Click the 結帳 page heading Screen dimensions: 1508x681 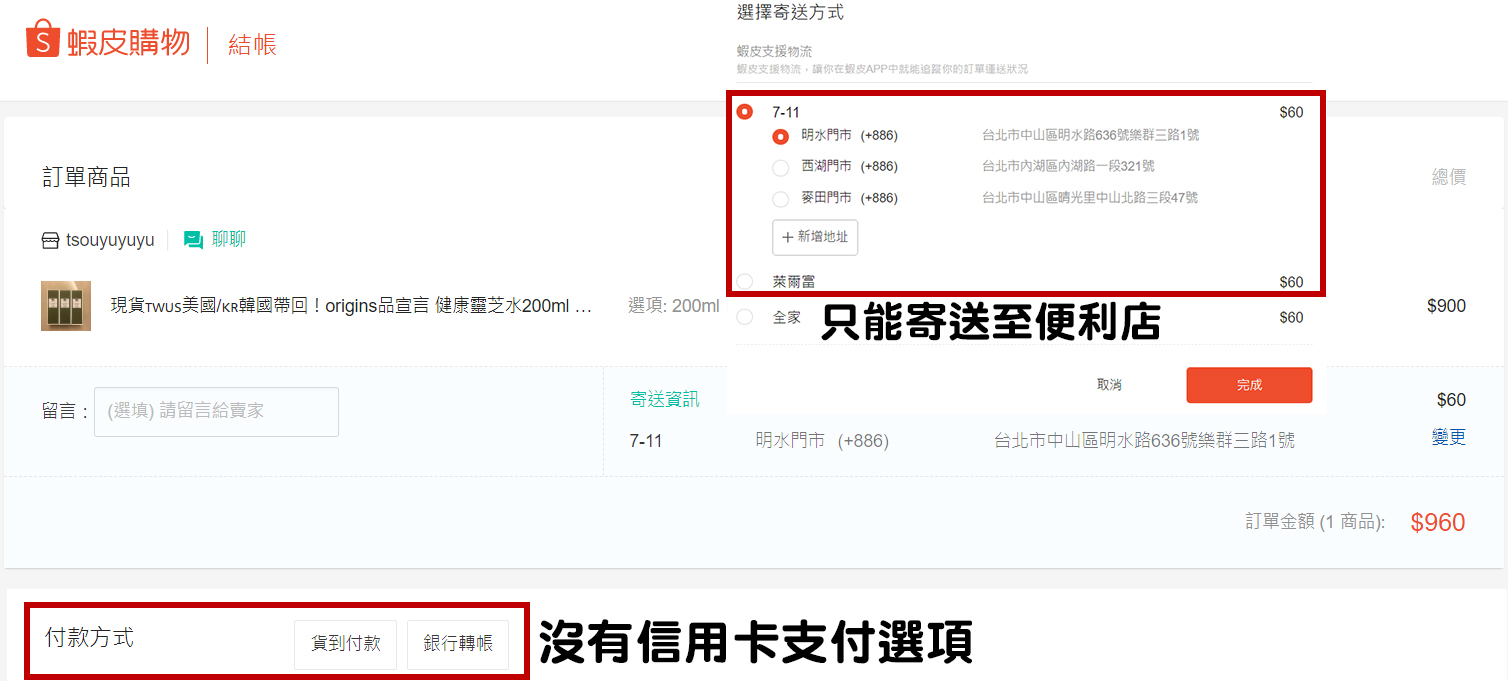pos(252,45)
